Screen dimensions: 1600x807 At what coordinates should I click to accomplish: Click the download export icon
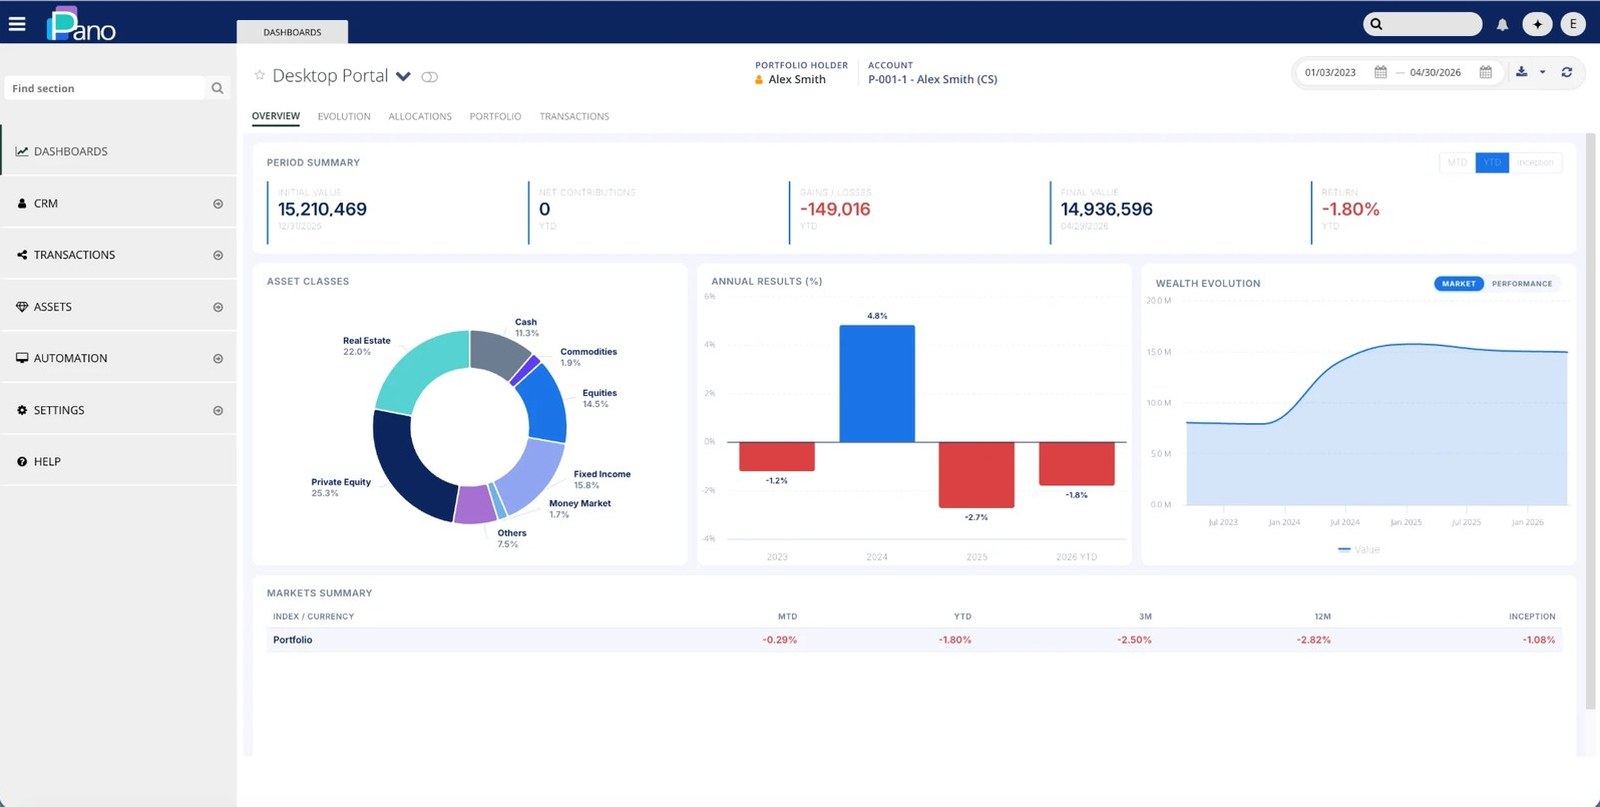(x=1522, y=72)
